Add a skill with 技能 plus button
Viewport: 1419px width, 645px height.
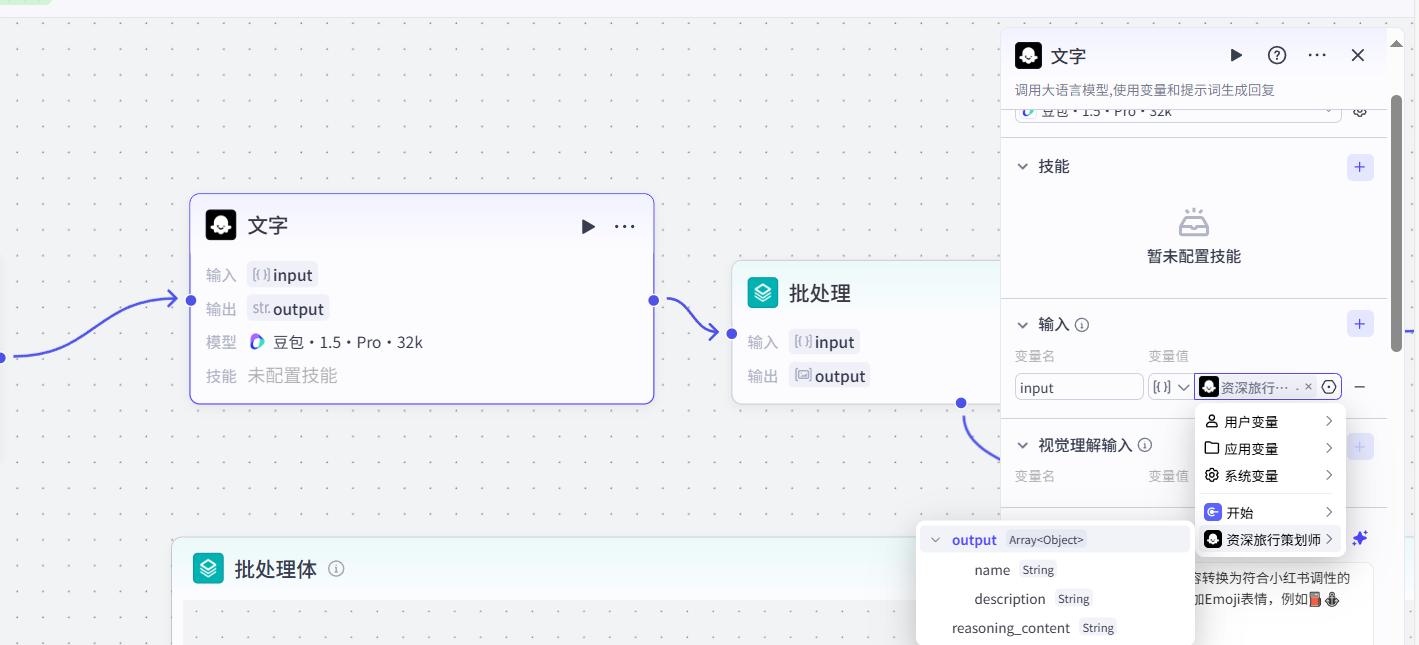(1359, 167)
